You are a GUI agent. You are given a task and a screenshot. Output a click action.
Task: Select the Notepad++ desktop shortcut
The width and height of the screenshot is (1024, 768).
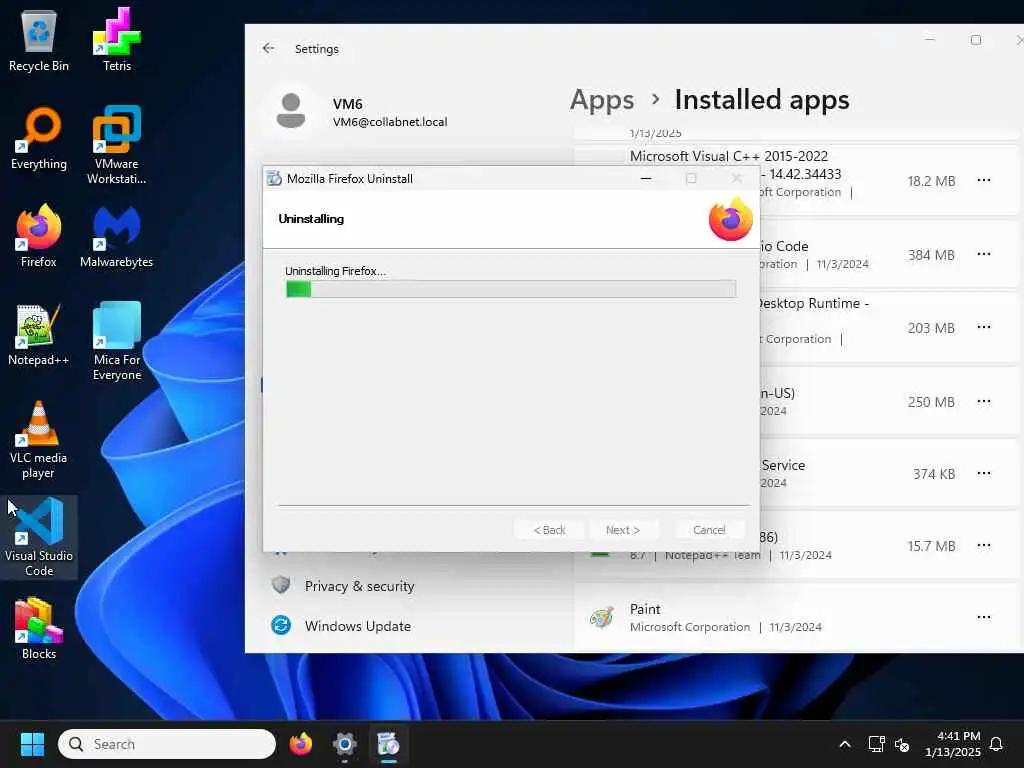39,334
